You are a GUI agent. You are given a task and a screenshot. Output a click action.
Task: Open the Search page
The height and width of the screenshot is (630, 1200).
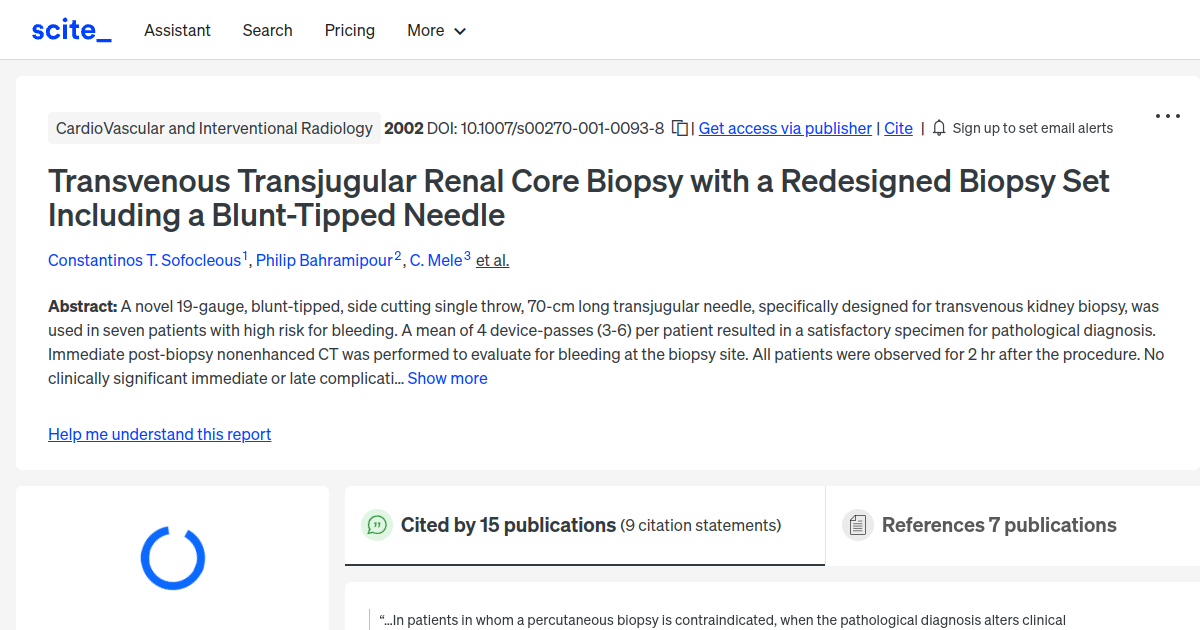pyautogui.click(x=267, y=30)
